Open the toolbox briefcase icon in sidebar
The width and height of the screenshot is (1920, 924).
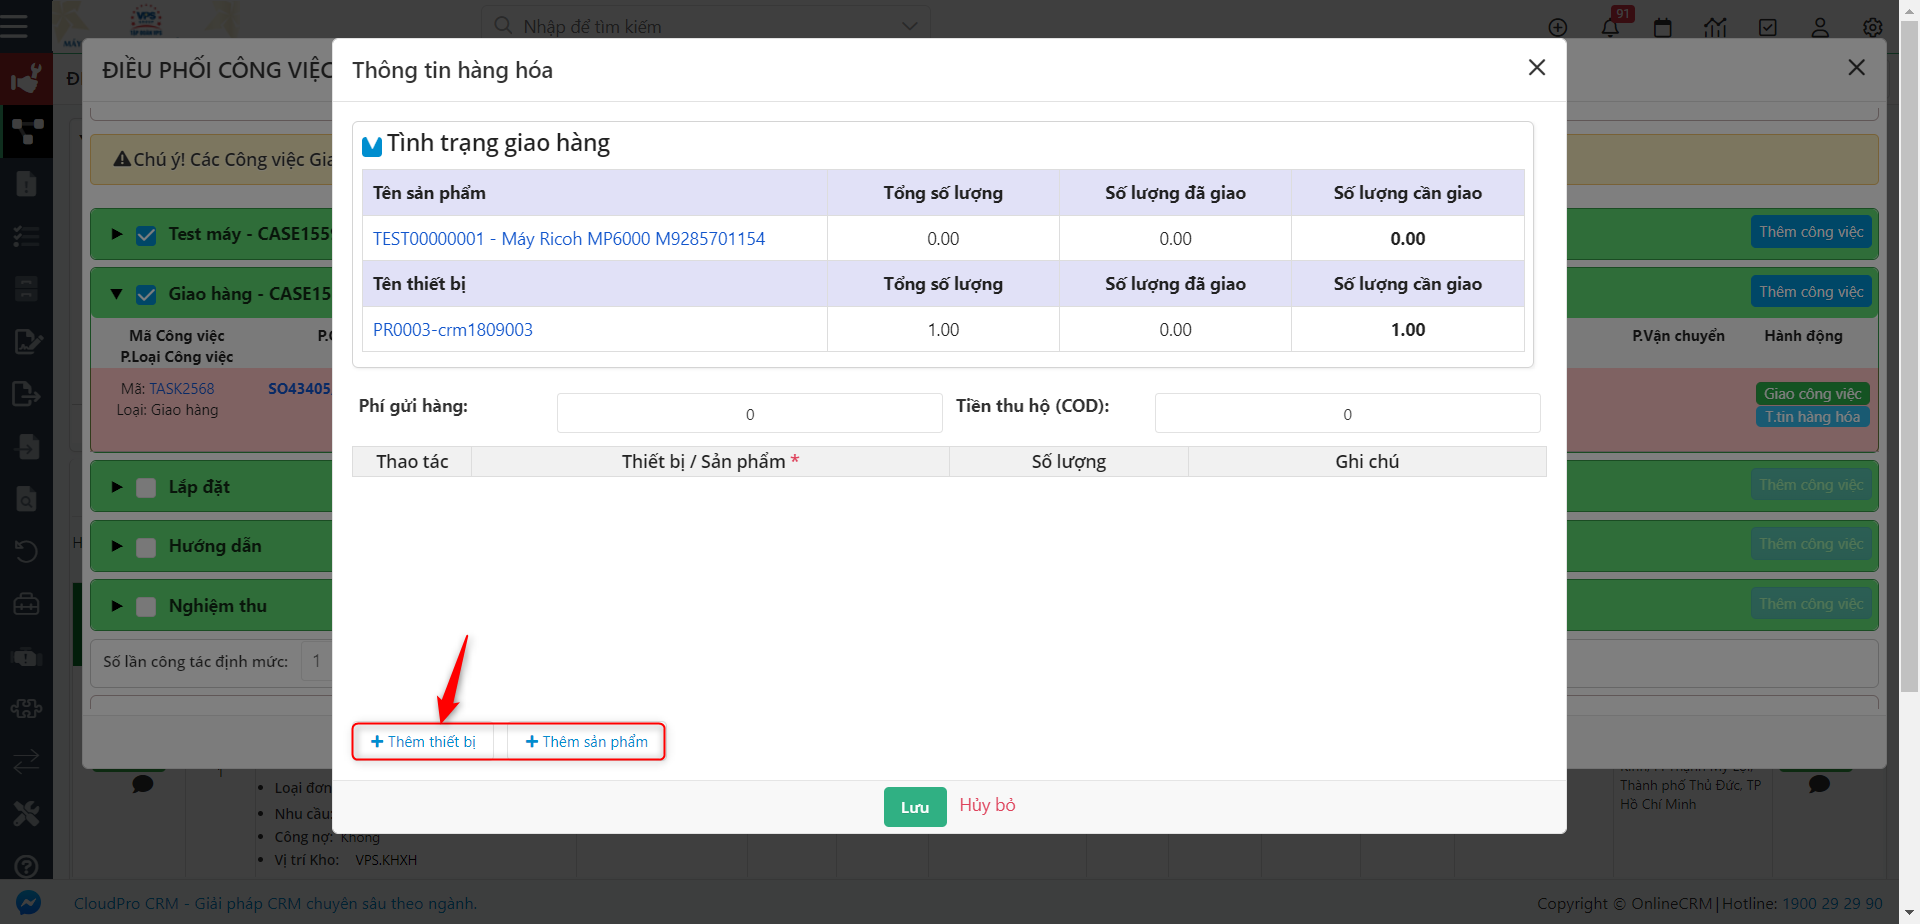(26, 604)
